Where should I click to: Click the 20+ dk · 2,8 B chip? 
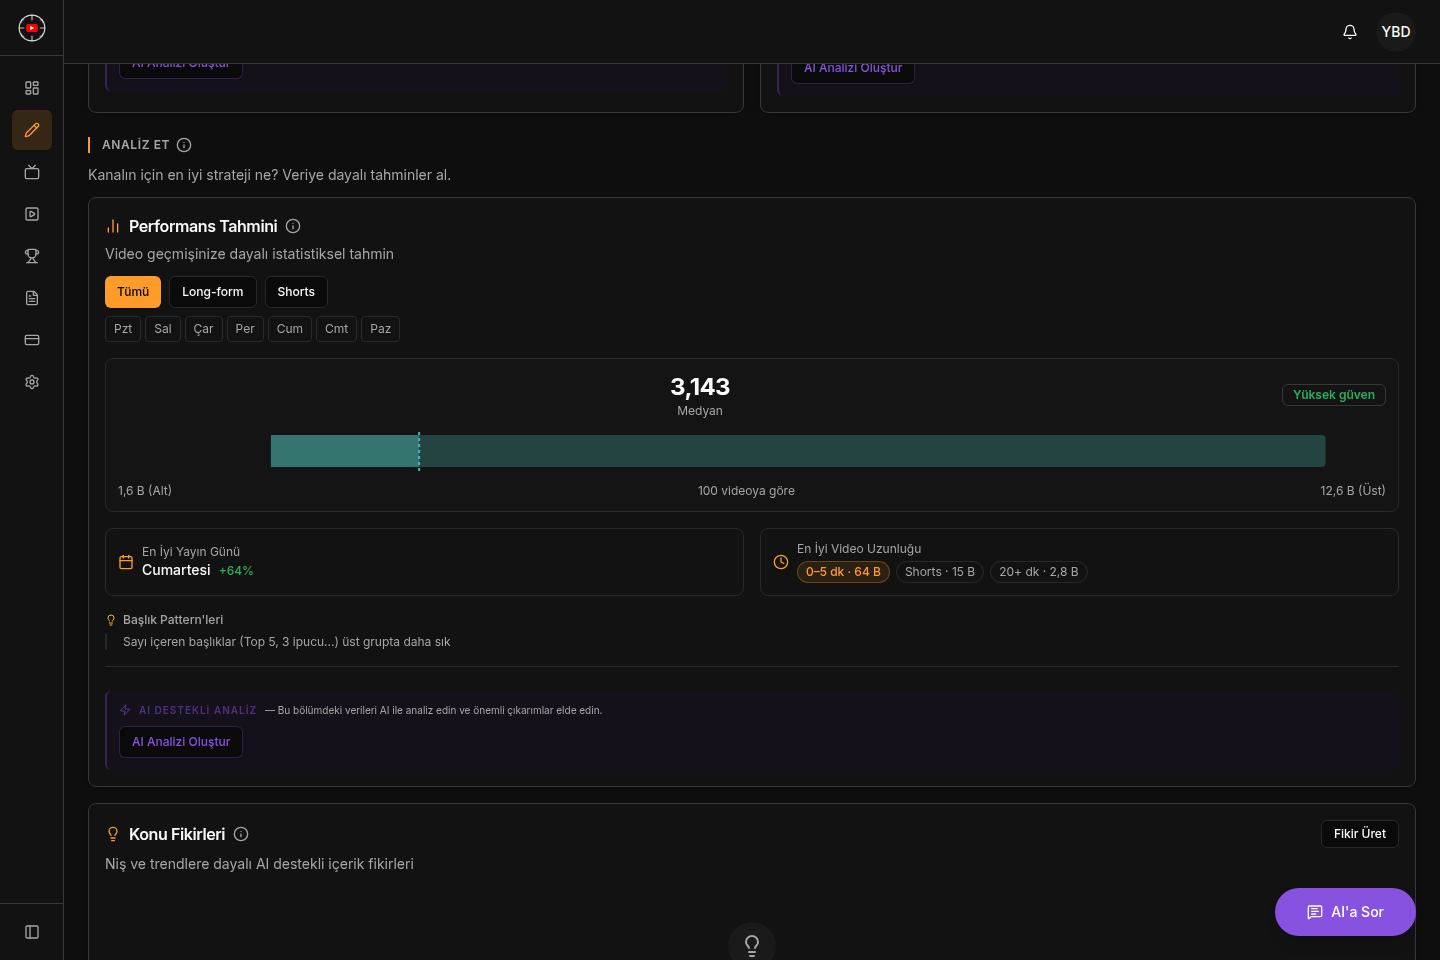click(x=1039, y=572)
